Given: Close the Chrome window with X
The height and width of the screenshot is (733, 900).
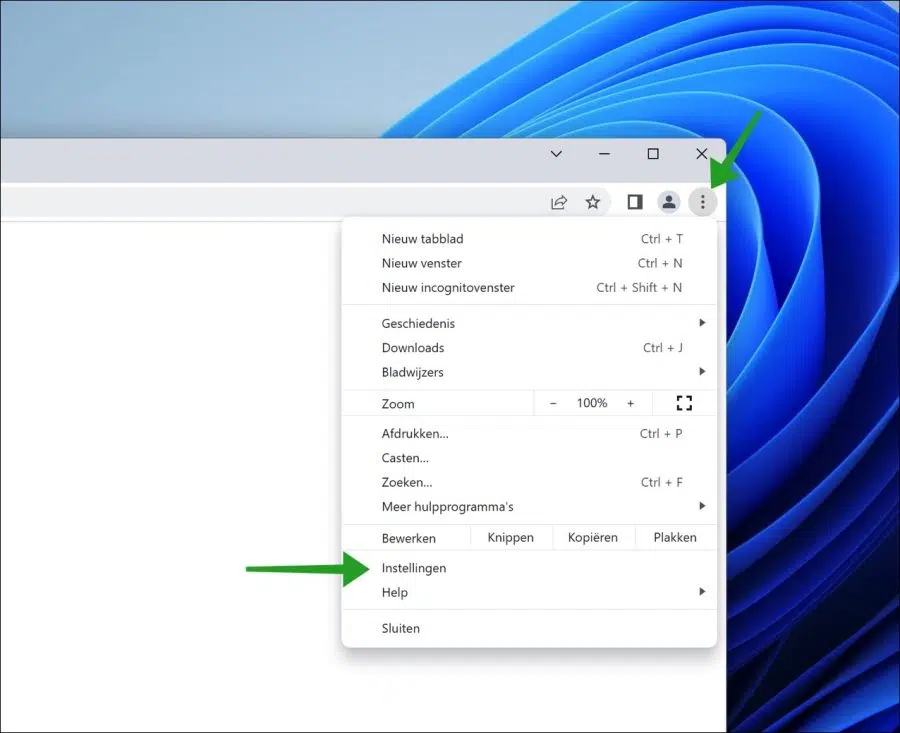Looking at the screenshot, I should 701,154.
